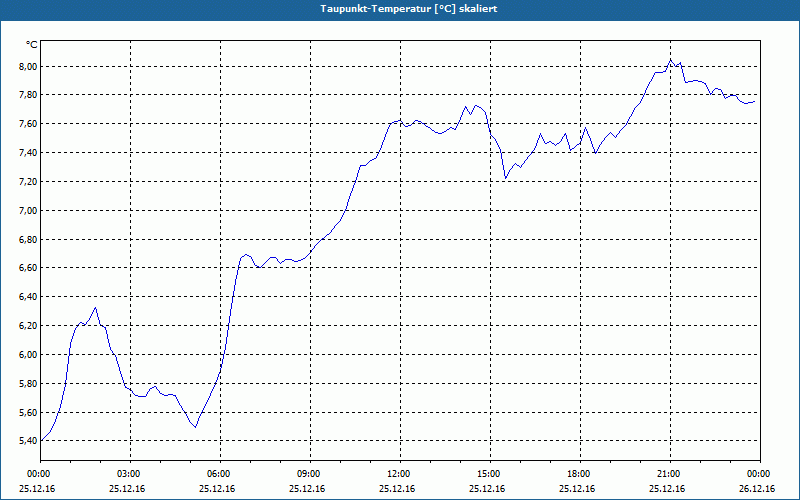Click the 25.12.16 date under 21:00
This screenshot has height=500, width=800.
(667, 489)
